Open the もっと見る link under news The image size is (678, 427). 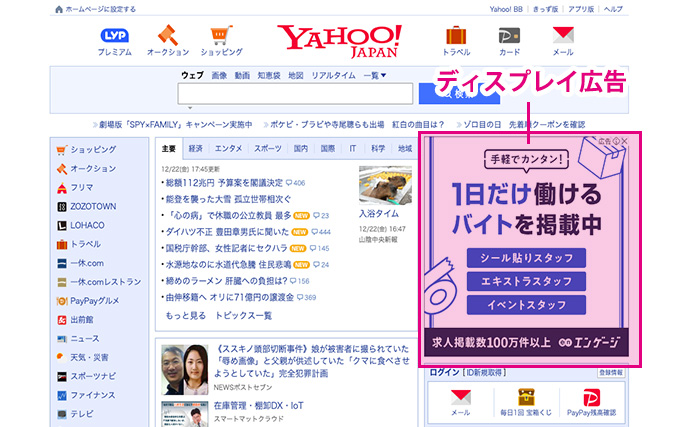click(x=184, y=315)
